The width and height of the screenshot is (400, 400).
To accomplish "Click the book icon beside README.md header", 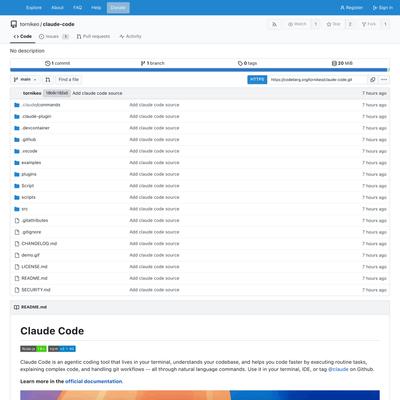I will 16,307.
